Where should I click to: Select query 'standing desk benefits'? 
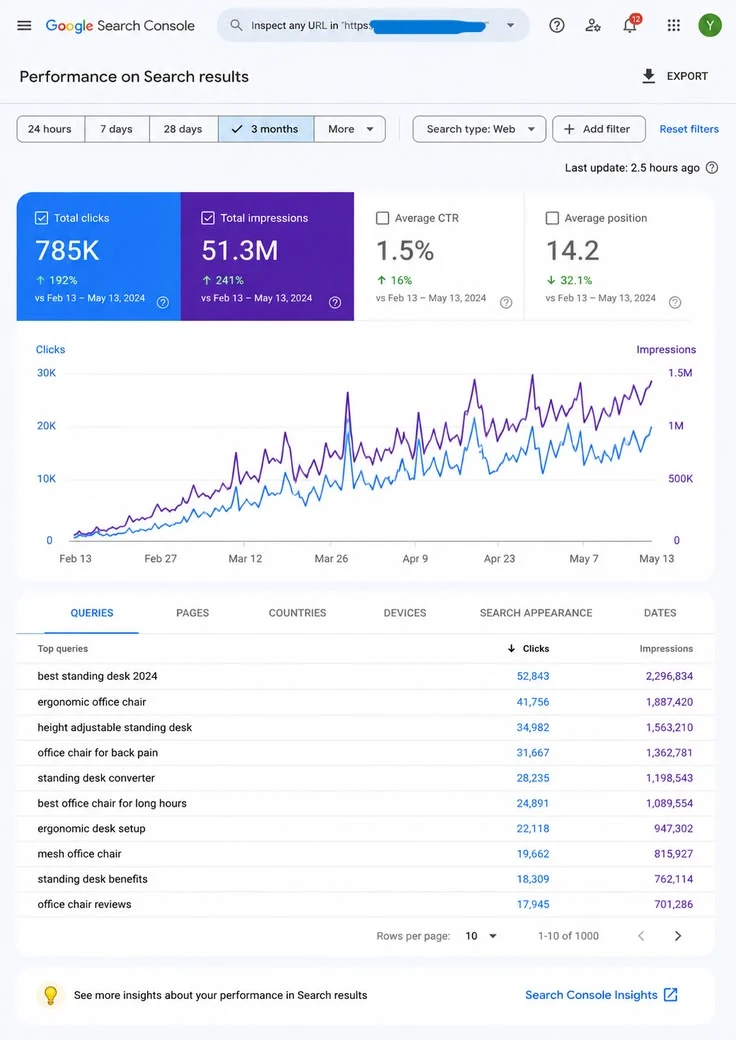(92, 879)
